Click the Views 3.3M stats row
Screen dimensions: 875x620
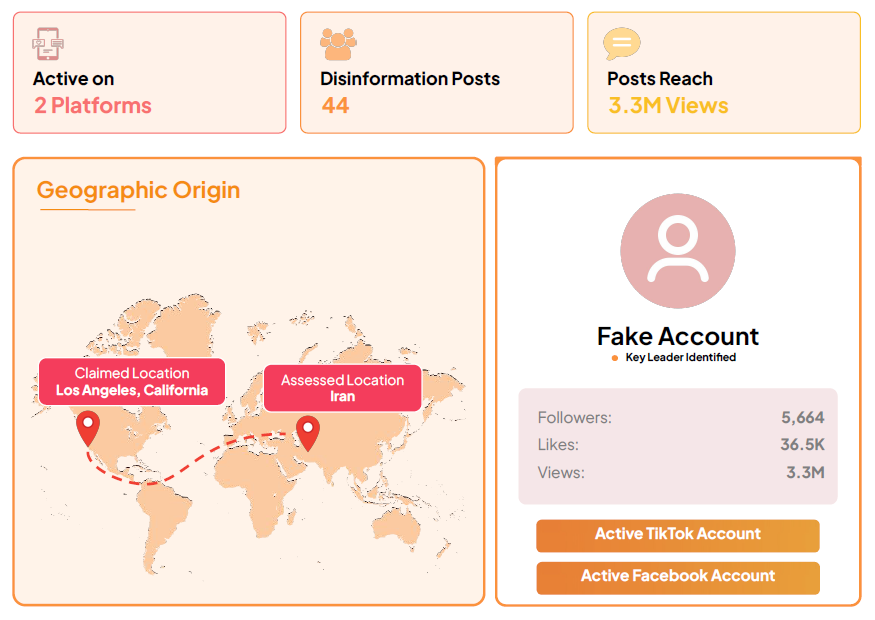point(677,472)
